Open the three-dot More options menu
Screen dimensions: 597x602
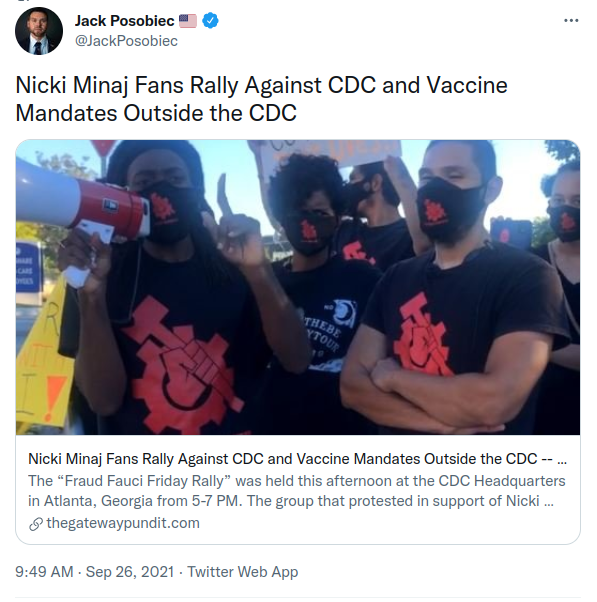click(571, 21)
